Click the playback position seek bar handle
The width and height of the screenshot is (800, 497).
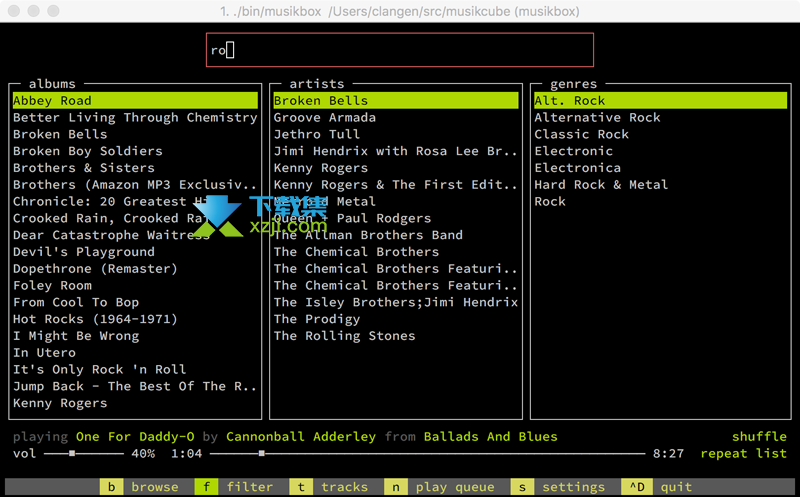[261, 453]
